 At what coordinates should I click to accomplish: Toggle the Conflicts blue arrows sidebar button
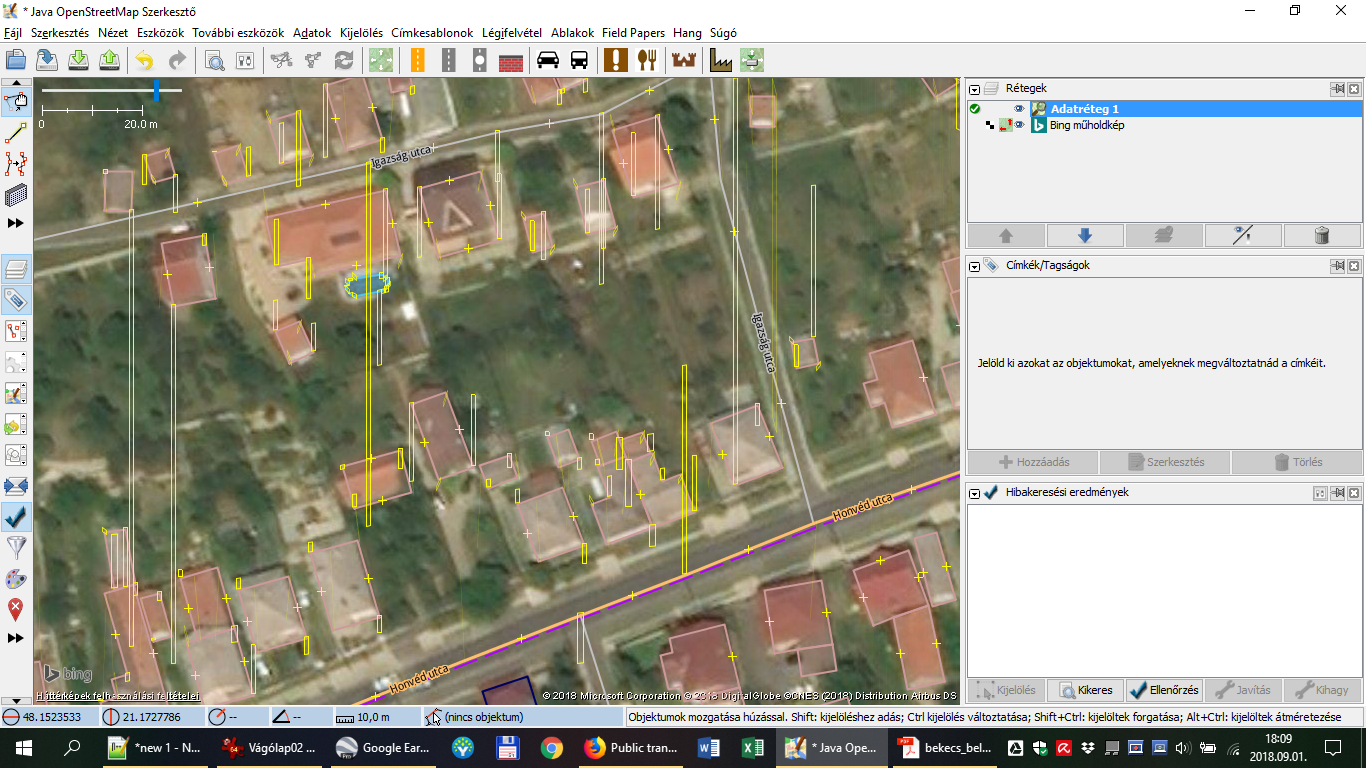[16, 486]
